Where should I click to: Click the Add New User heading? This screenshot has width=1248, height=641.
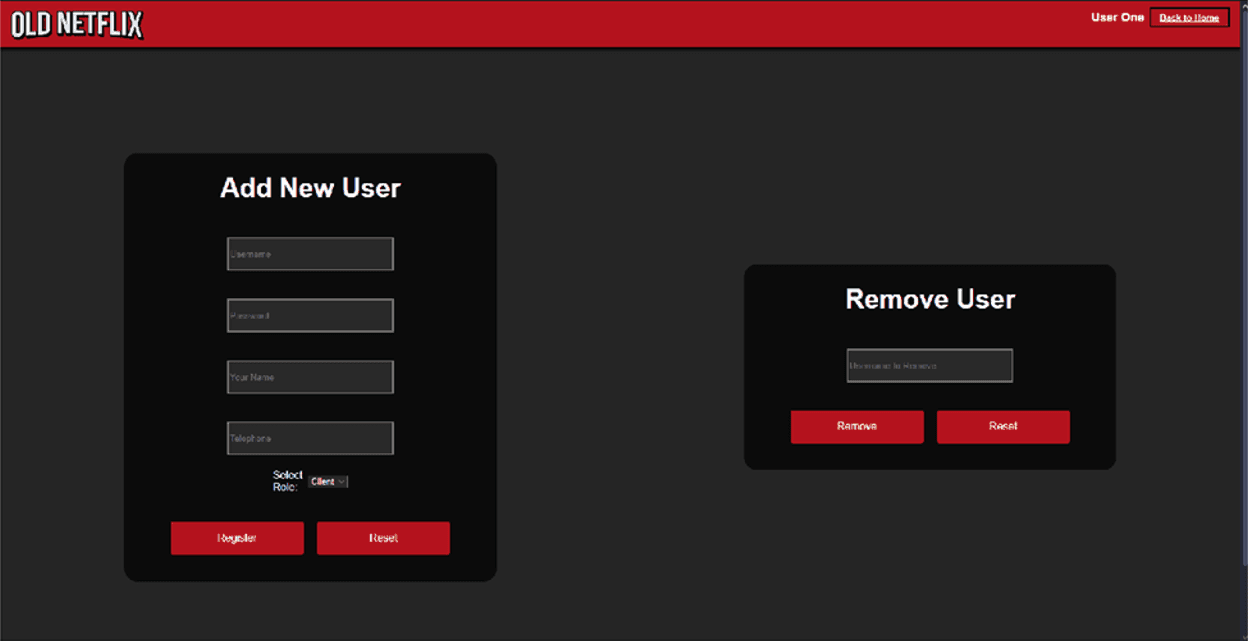(x=310, y=188)
